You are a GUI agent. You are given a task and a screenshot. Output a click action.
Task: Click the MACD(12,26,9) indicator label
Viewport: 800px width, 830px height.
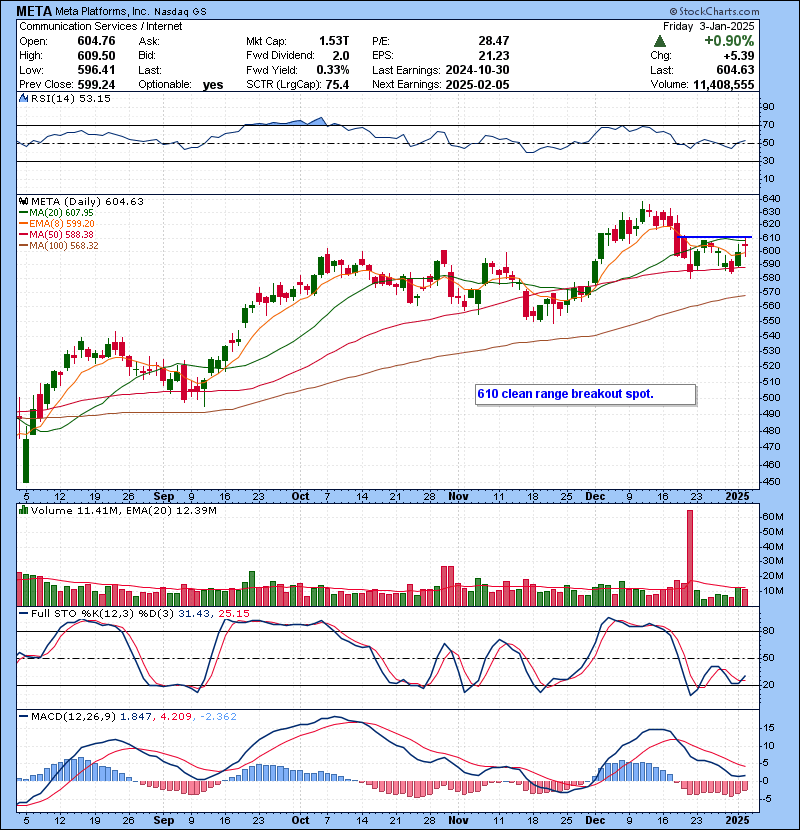point(73,716)
